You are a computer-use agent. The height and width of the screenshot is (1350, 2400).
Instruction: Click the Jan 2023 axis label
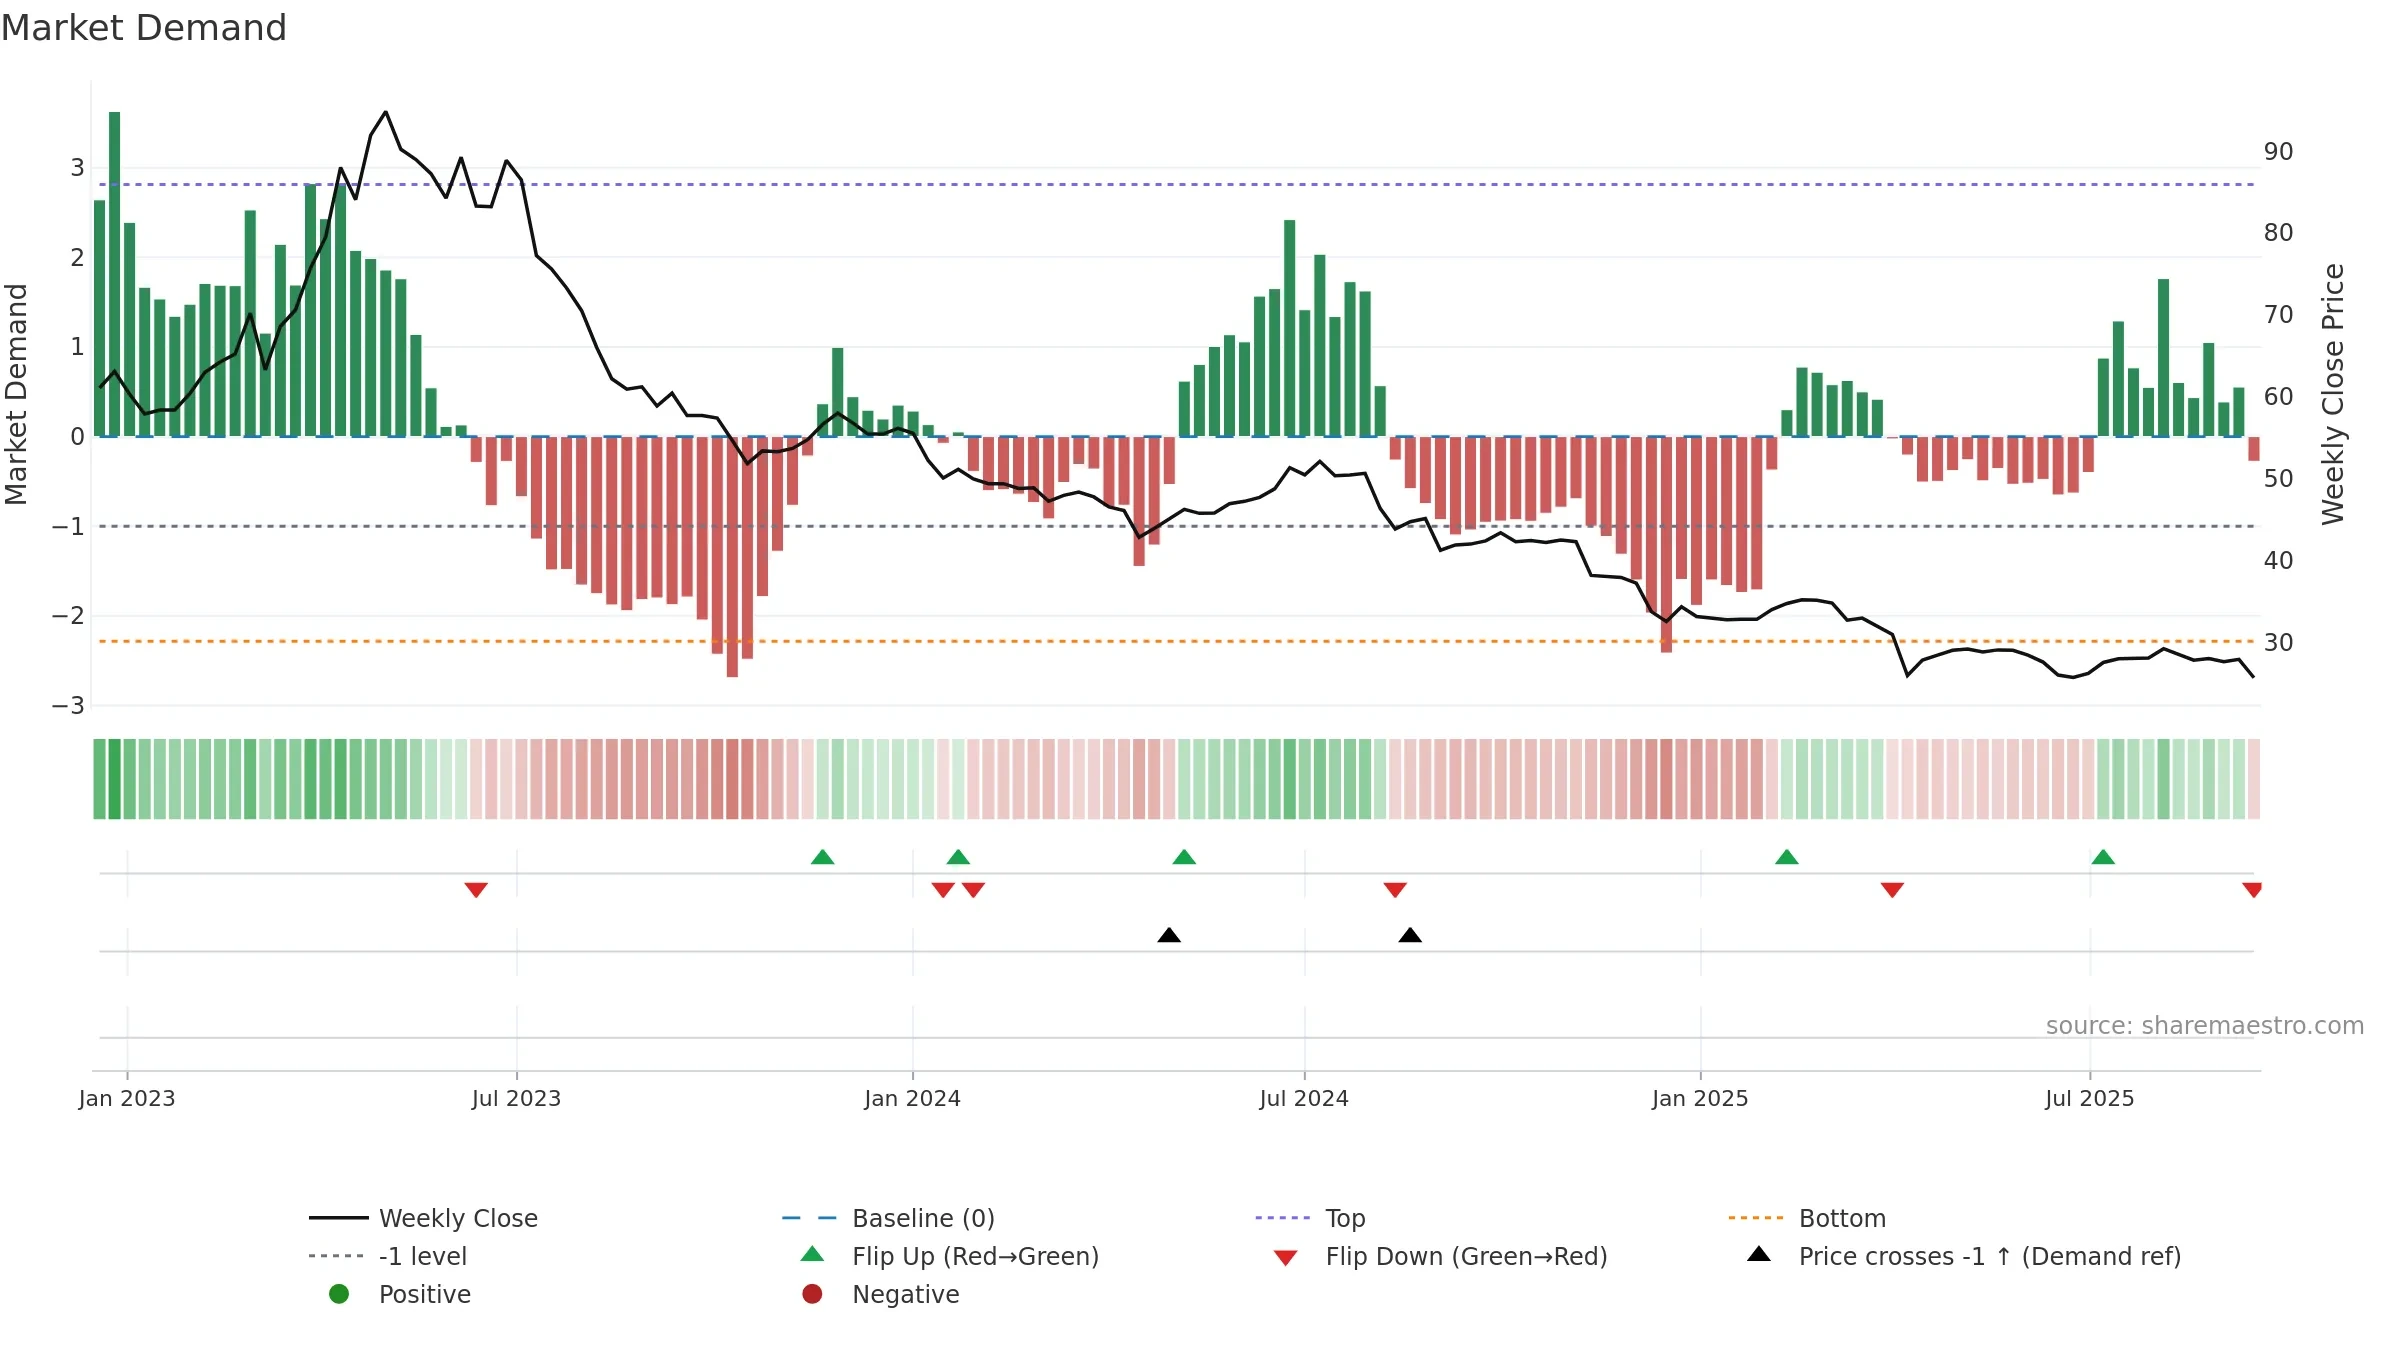[127, 1098]
